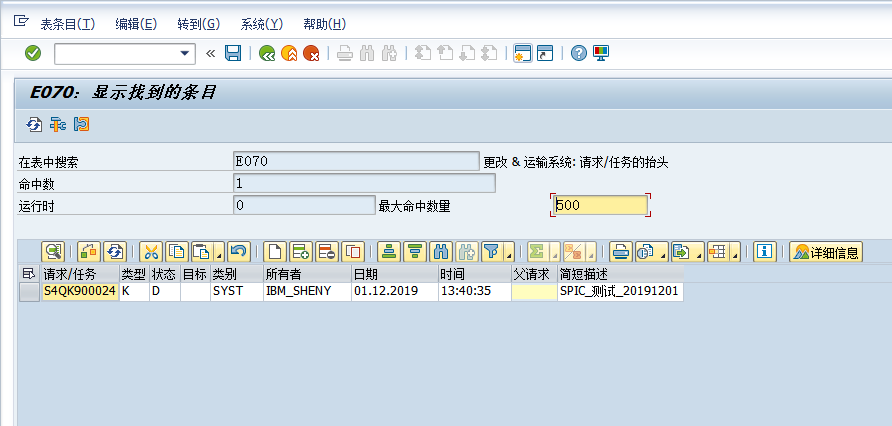Click the 运行时 field showing 0
The height and width of the screenshot is (426, 892).
tap(304, 205)
